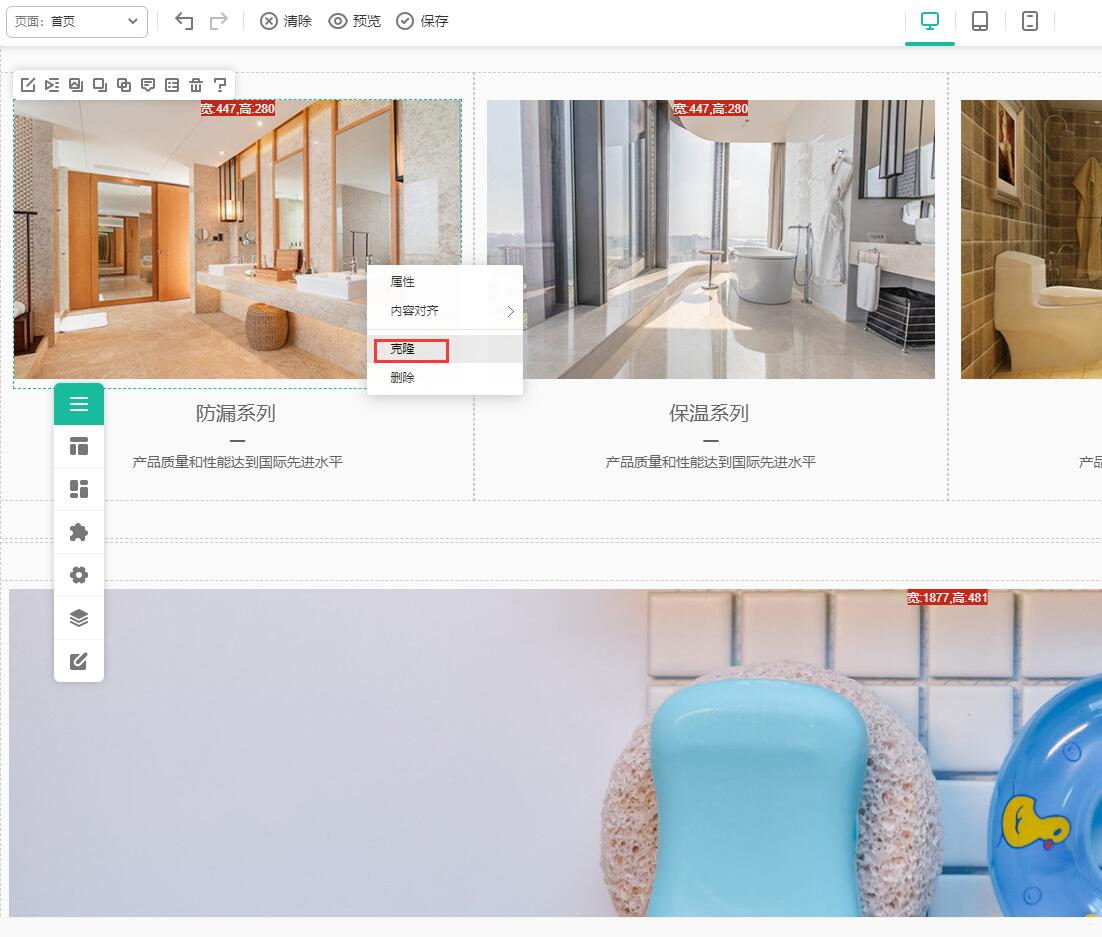The width and height of the screenshot is (1102, 937).
Task: Click the question mark help icon
Action: 220,85
